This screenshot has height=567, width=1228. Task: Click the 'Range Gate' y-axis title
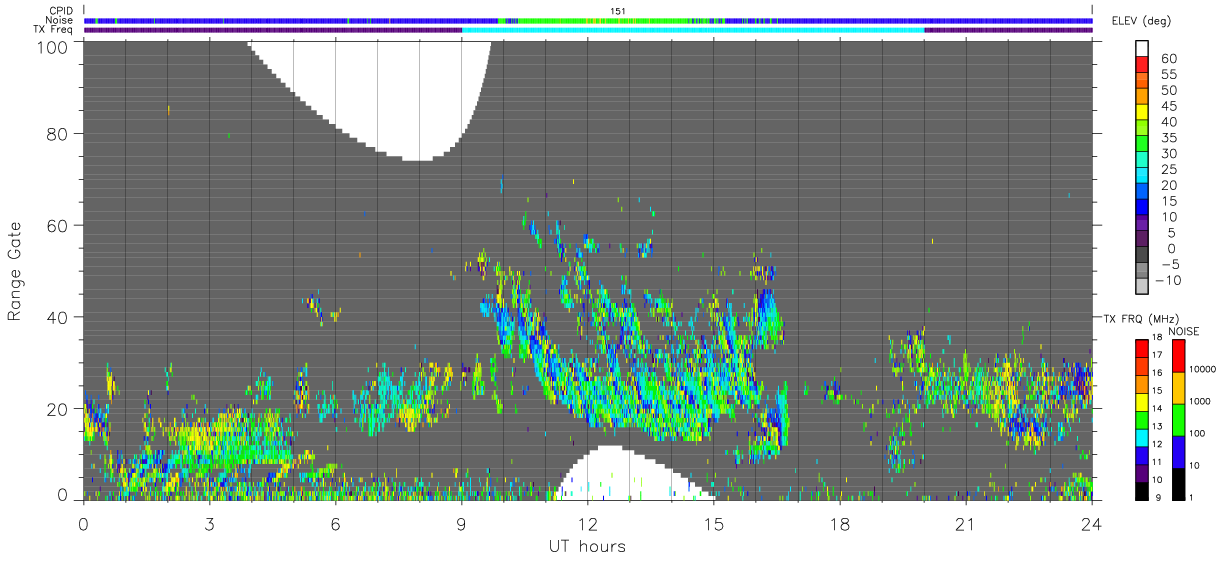click(x=15, y=270)
